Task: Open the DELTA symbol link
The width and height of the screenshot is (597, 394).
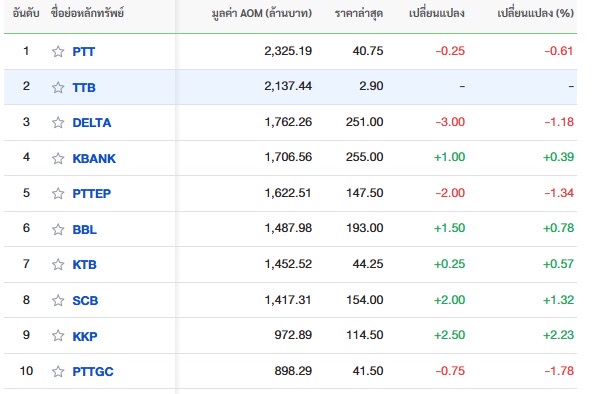Action: pos(92,123)
